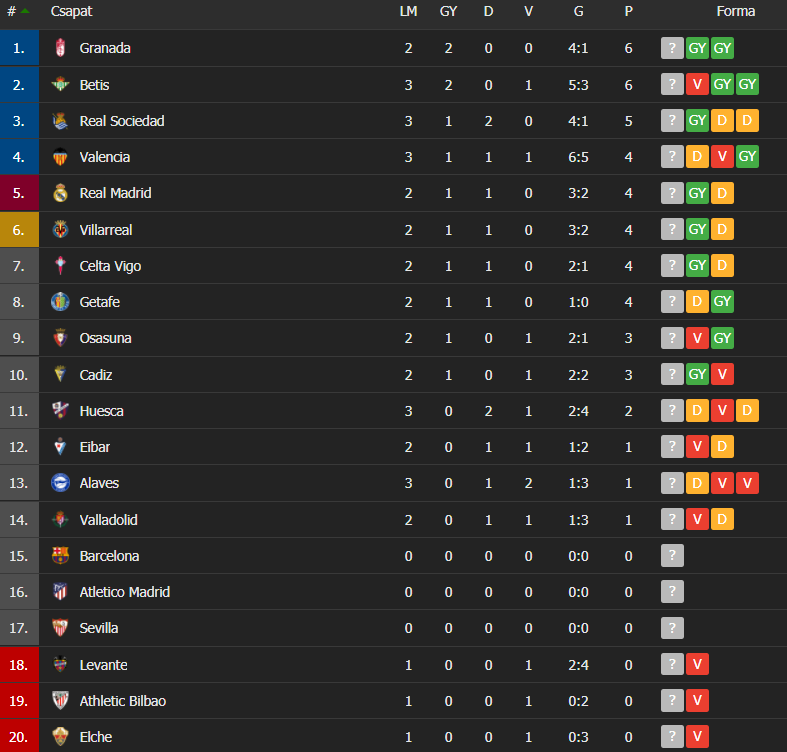Image resolution: width=787 pixels, height=752 pixels.
Task: Click the Barcelona crest icon
Action: (60, 556)
